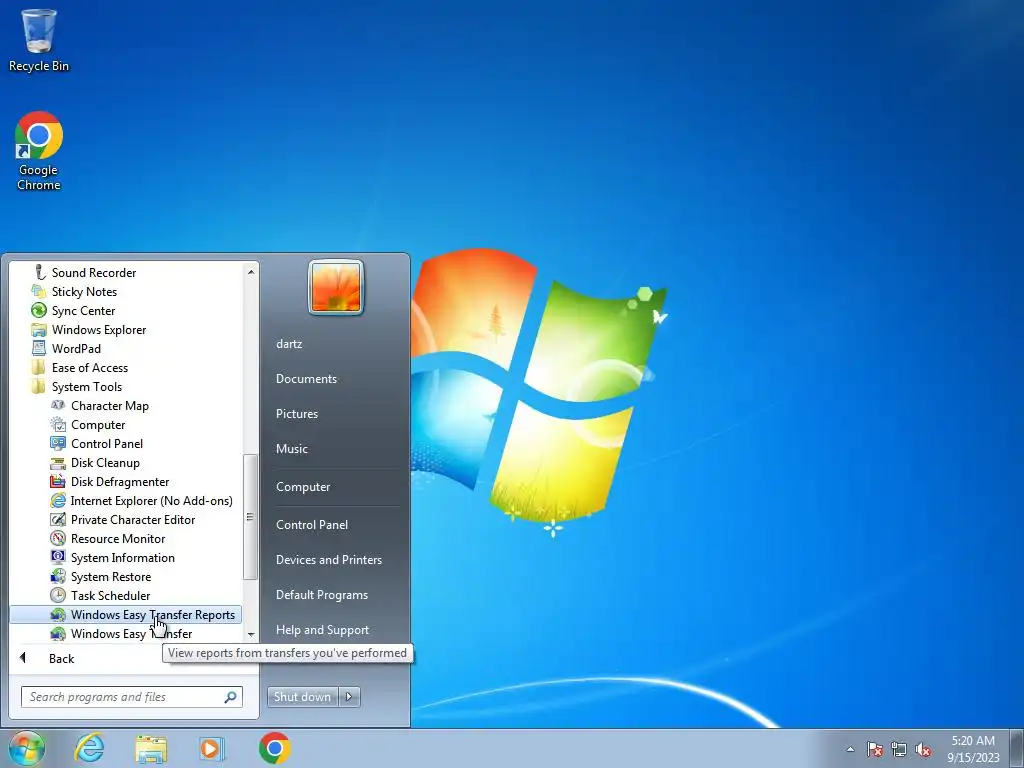Viewport: 1024px width, 768px height.
Task: Launch the Google Chrome desktop shortcut
Action: [39, 151]
